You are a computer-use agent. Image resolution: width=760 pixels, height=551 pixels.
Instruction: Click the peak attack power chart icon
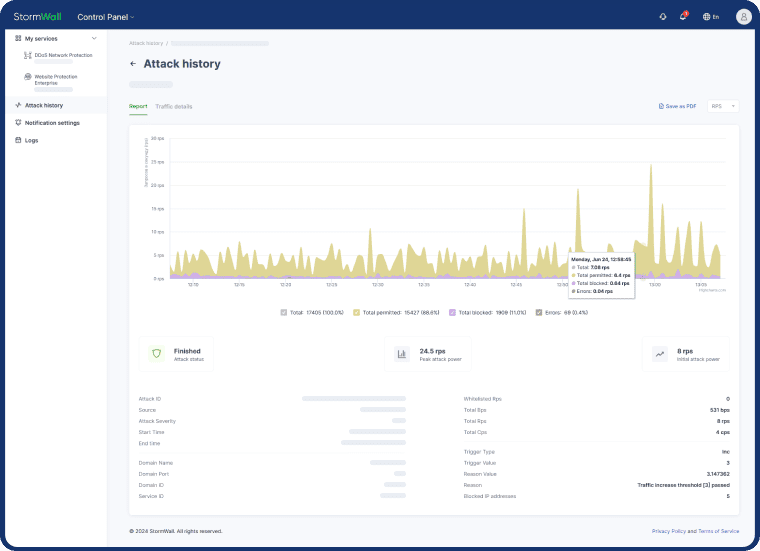(x=402, y=354)
